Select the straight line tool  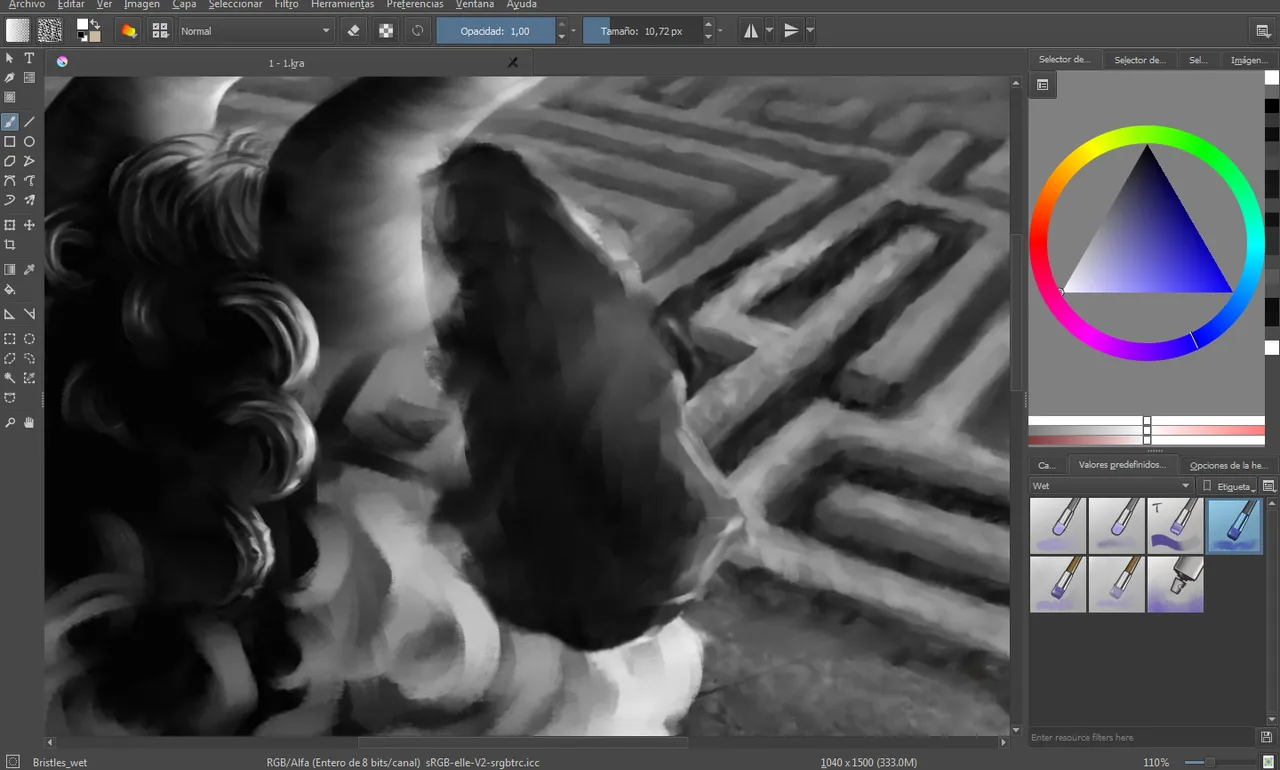[x=29, y=122]
